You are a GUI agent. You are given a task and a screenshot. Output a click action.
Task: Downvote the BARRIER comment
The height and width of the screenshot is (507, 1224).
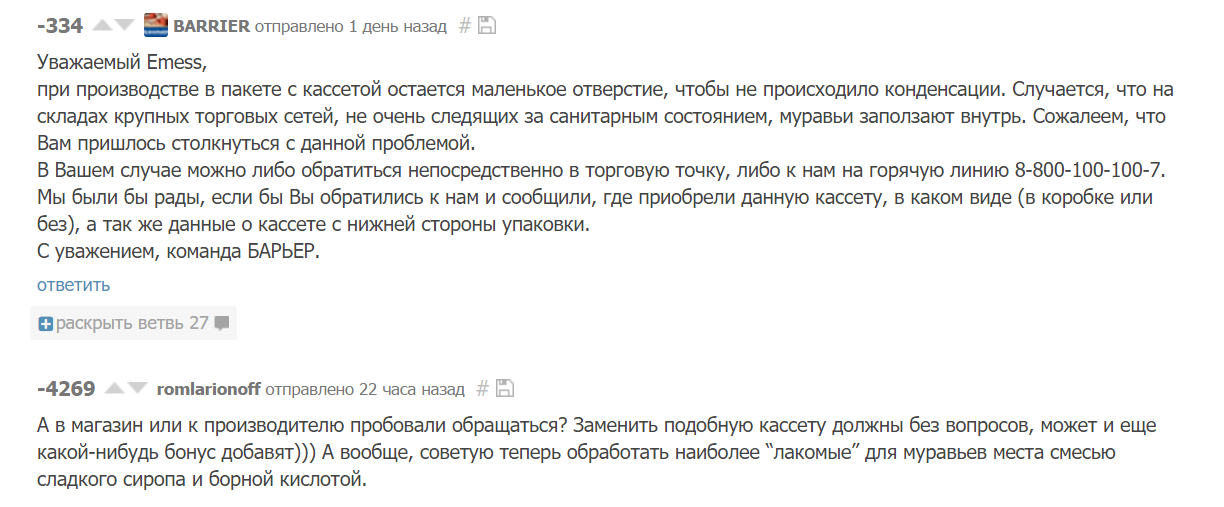(x=124, y=26)
